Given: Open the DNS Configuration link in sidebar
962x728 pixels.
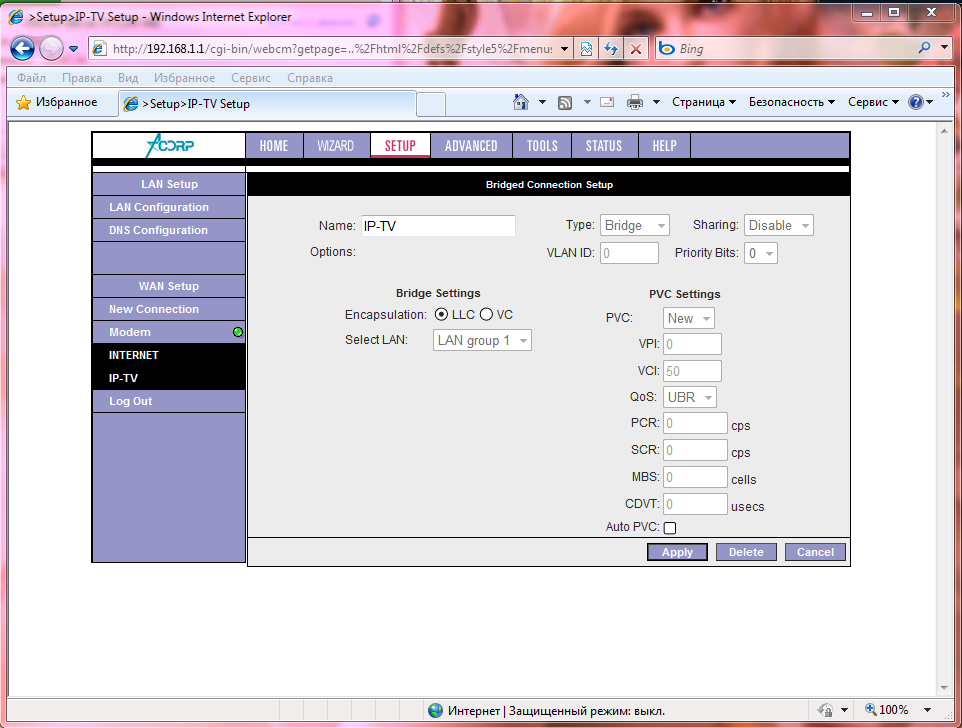Looking at the screenshot, I should point(159,230).
